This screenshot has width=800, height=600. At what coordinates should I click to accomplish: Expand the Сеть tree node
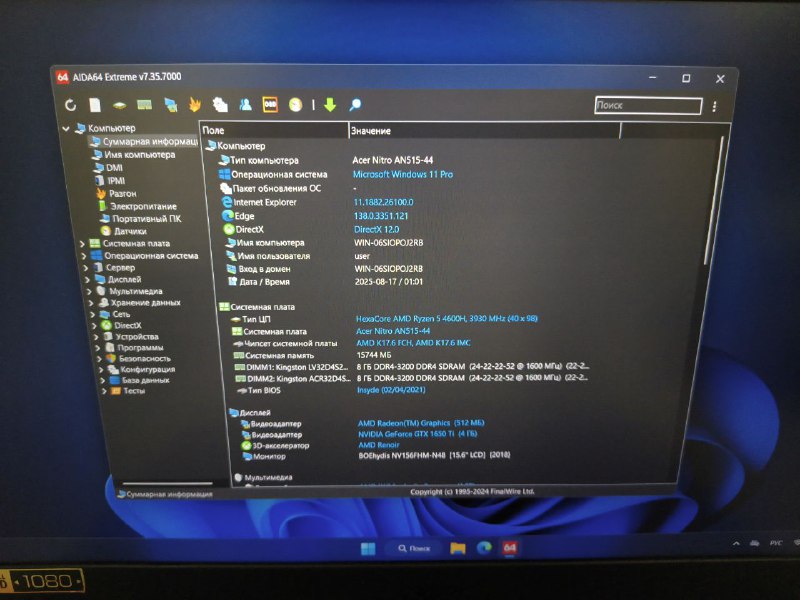(x=93, y=314)
